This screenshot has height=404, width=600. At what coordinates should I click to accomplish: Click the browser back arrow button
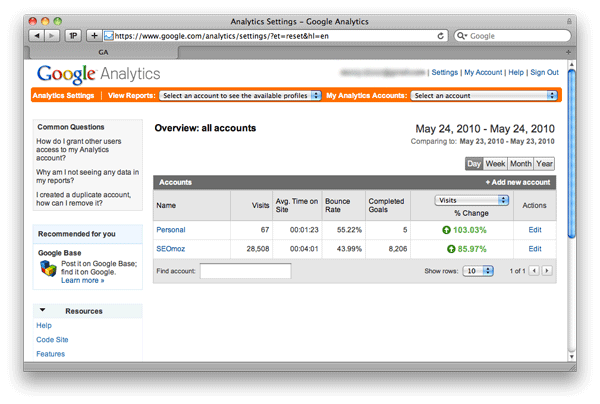[x=38, y=35]
